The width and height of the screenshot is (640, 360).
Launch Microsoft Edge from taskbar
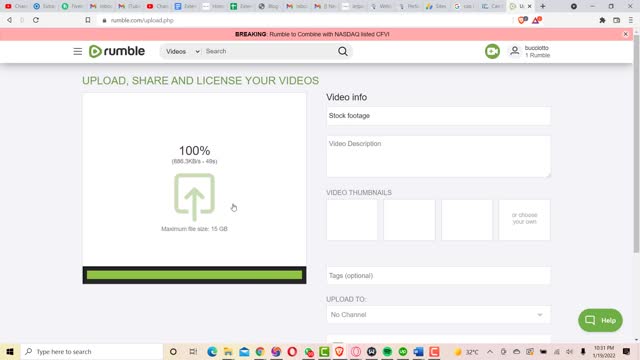pyautogui.click(x=212, y=351)
